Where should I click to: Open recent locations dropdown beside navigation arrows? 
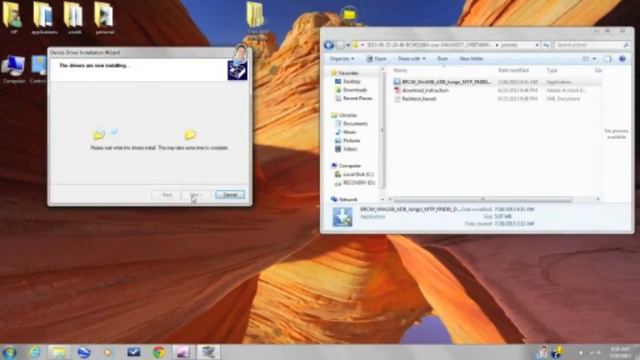(x=348, y=45)
